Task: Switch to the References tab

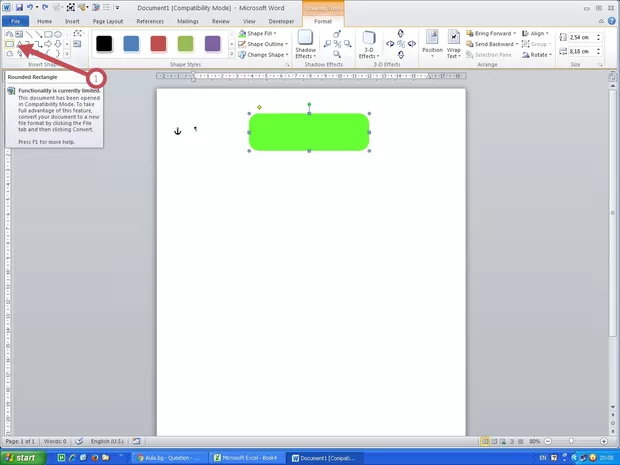Action: tap(150, 21)
